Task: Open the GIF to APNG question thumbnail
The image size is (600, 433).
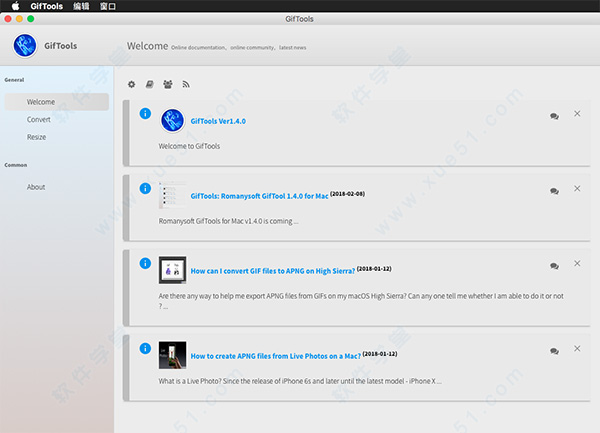Action: [173, 270]
